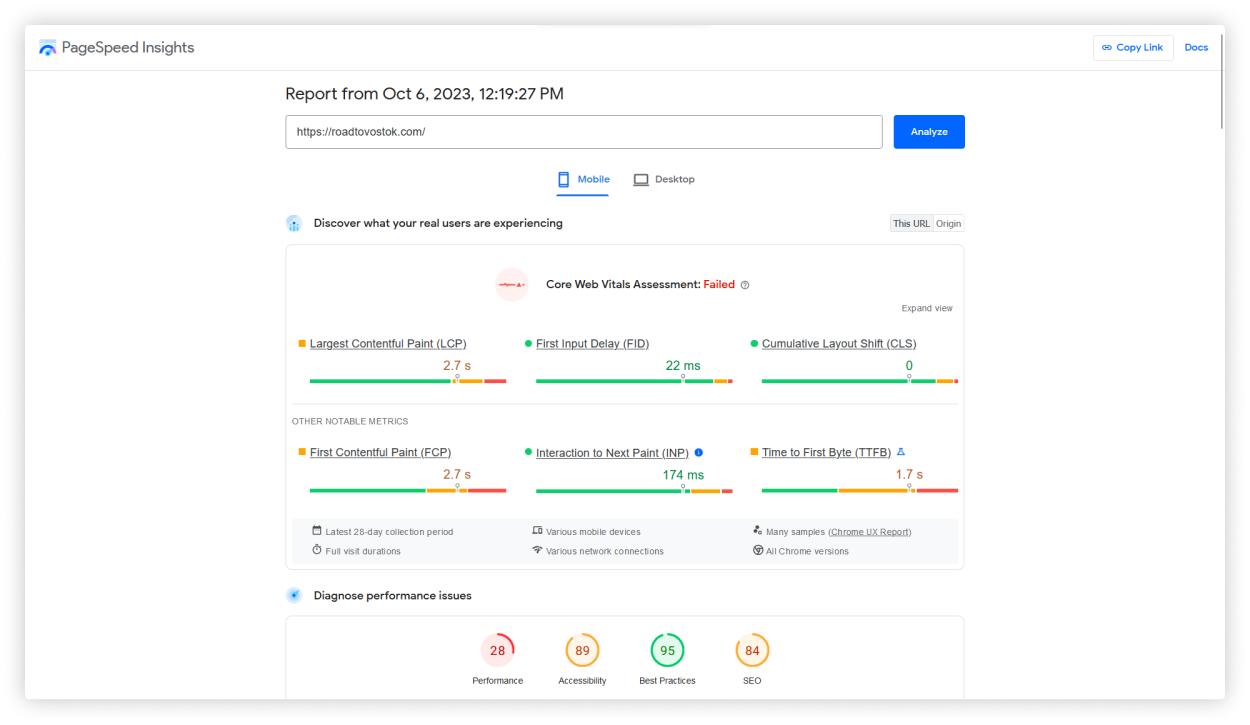Click the wifi icon beside network connections
1250x725 pixels.
[537, 550]
